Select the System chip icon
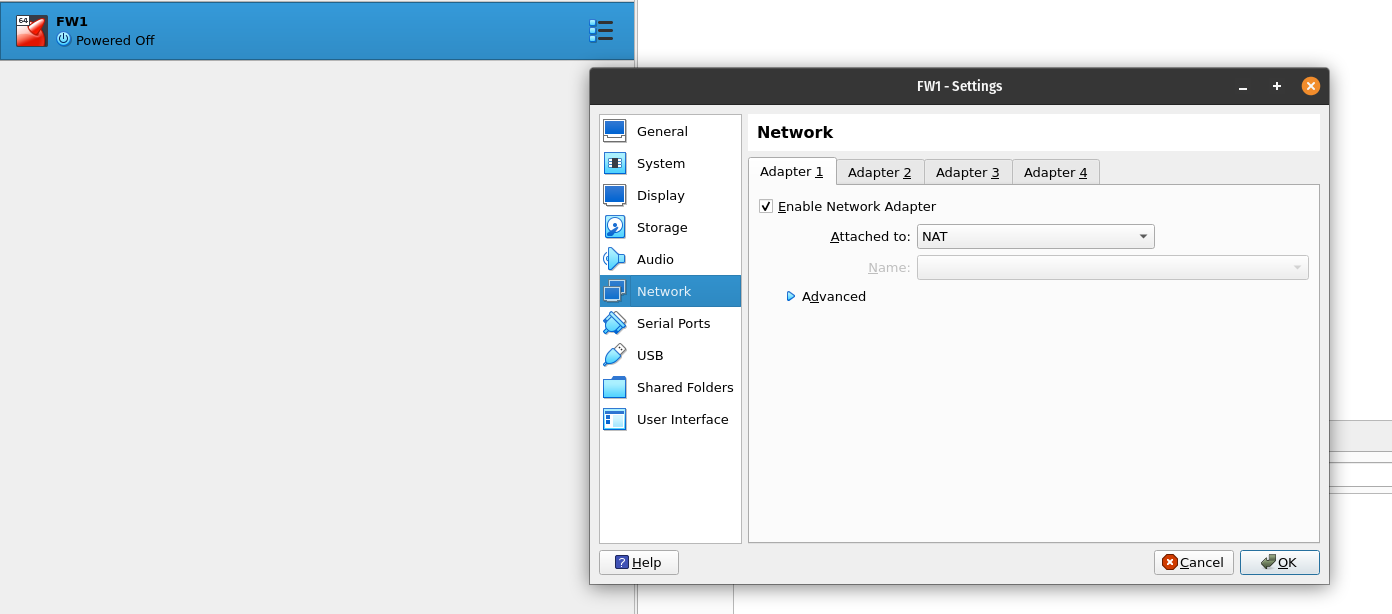1392x614 pixels. tap(614, 163)
